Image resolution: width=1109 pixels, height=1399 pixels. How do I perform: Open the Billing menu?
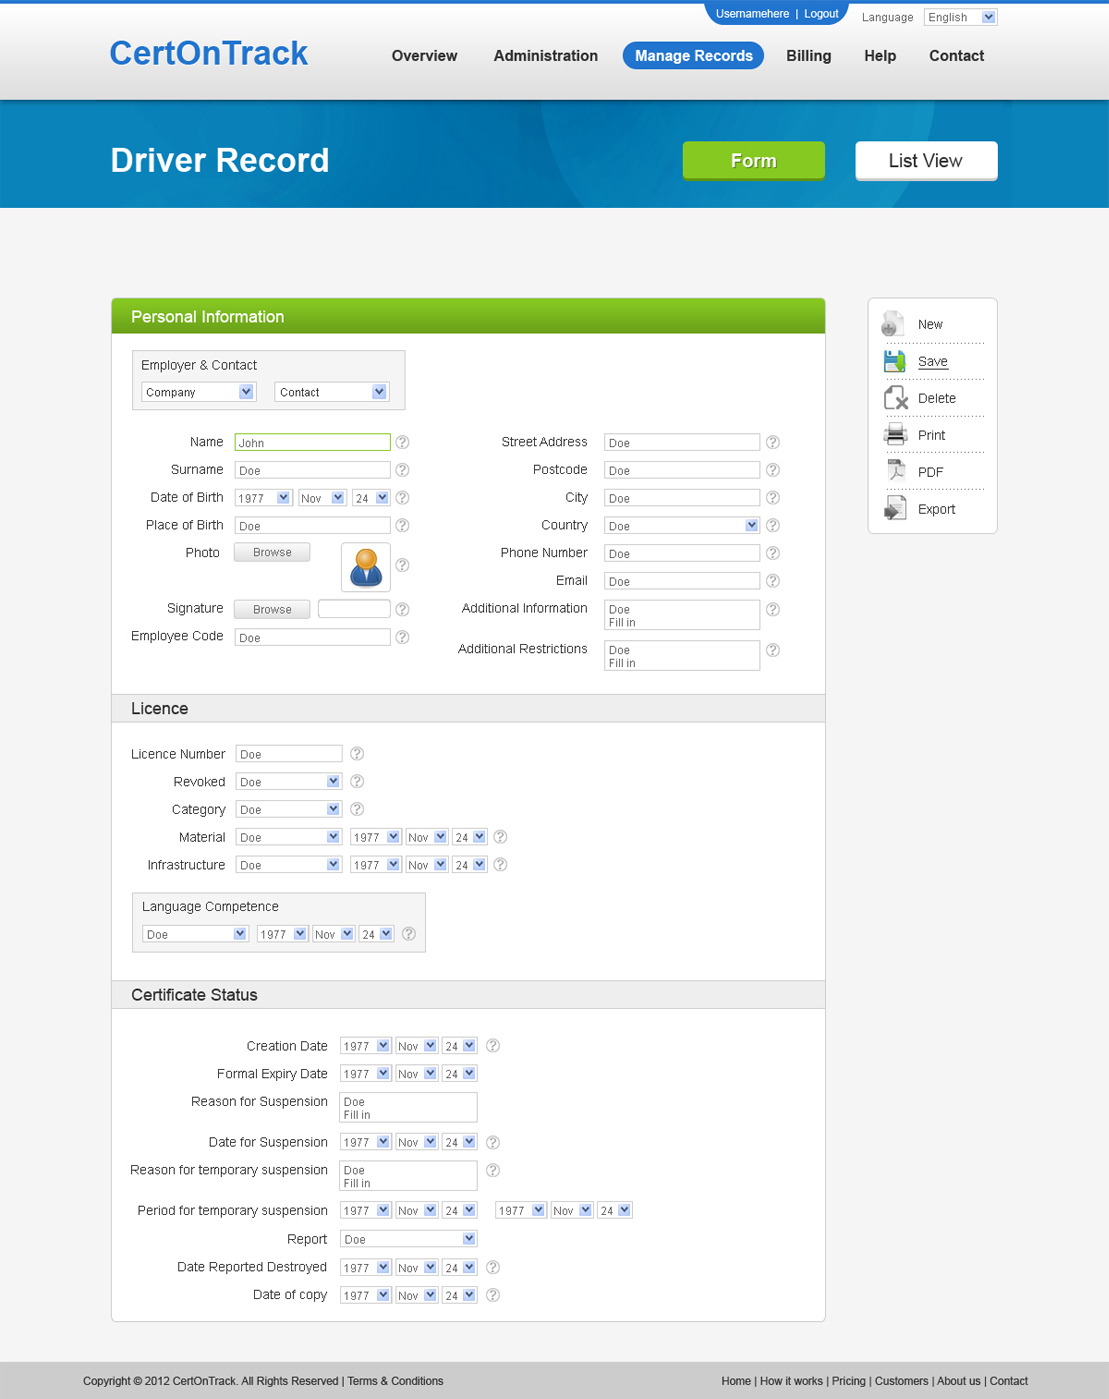pyautogui.click(x=808, y=56)
